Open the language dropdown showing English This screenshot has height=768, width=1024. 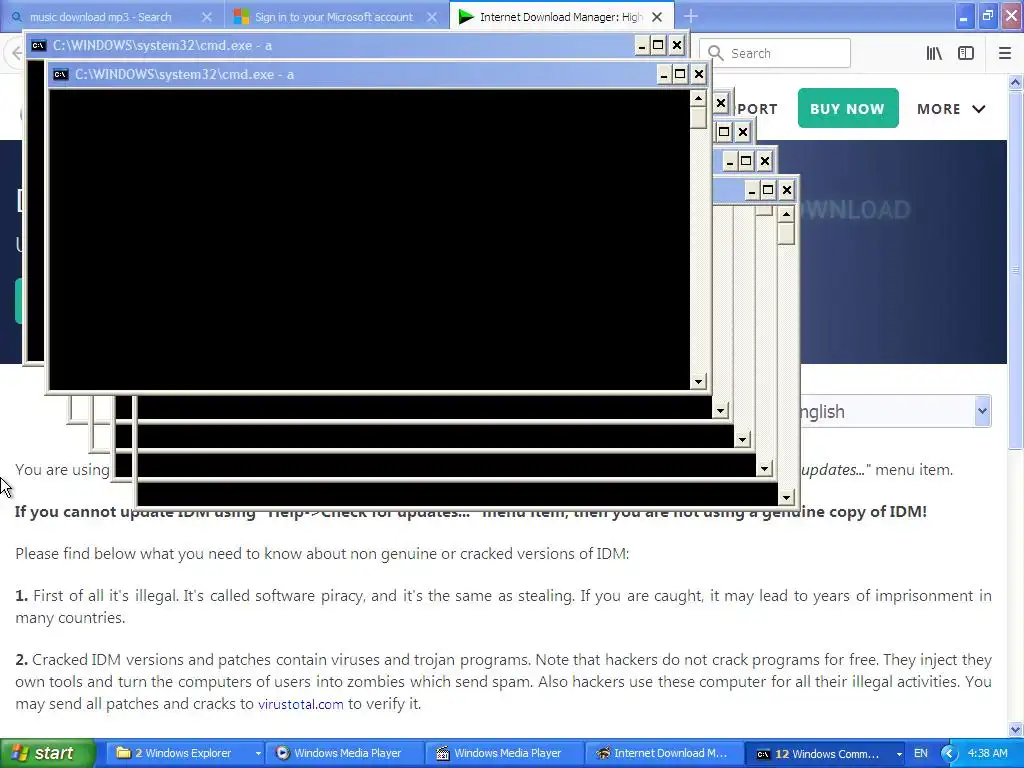[x=895, y=411]
